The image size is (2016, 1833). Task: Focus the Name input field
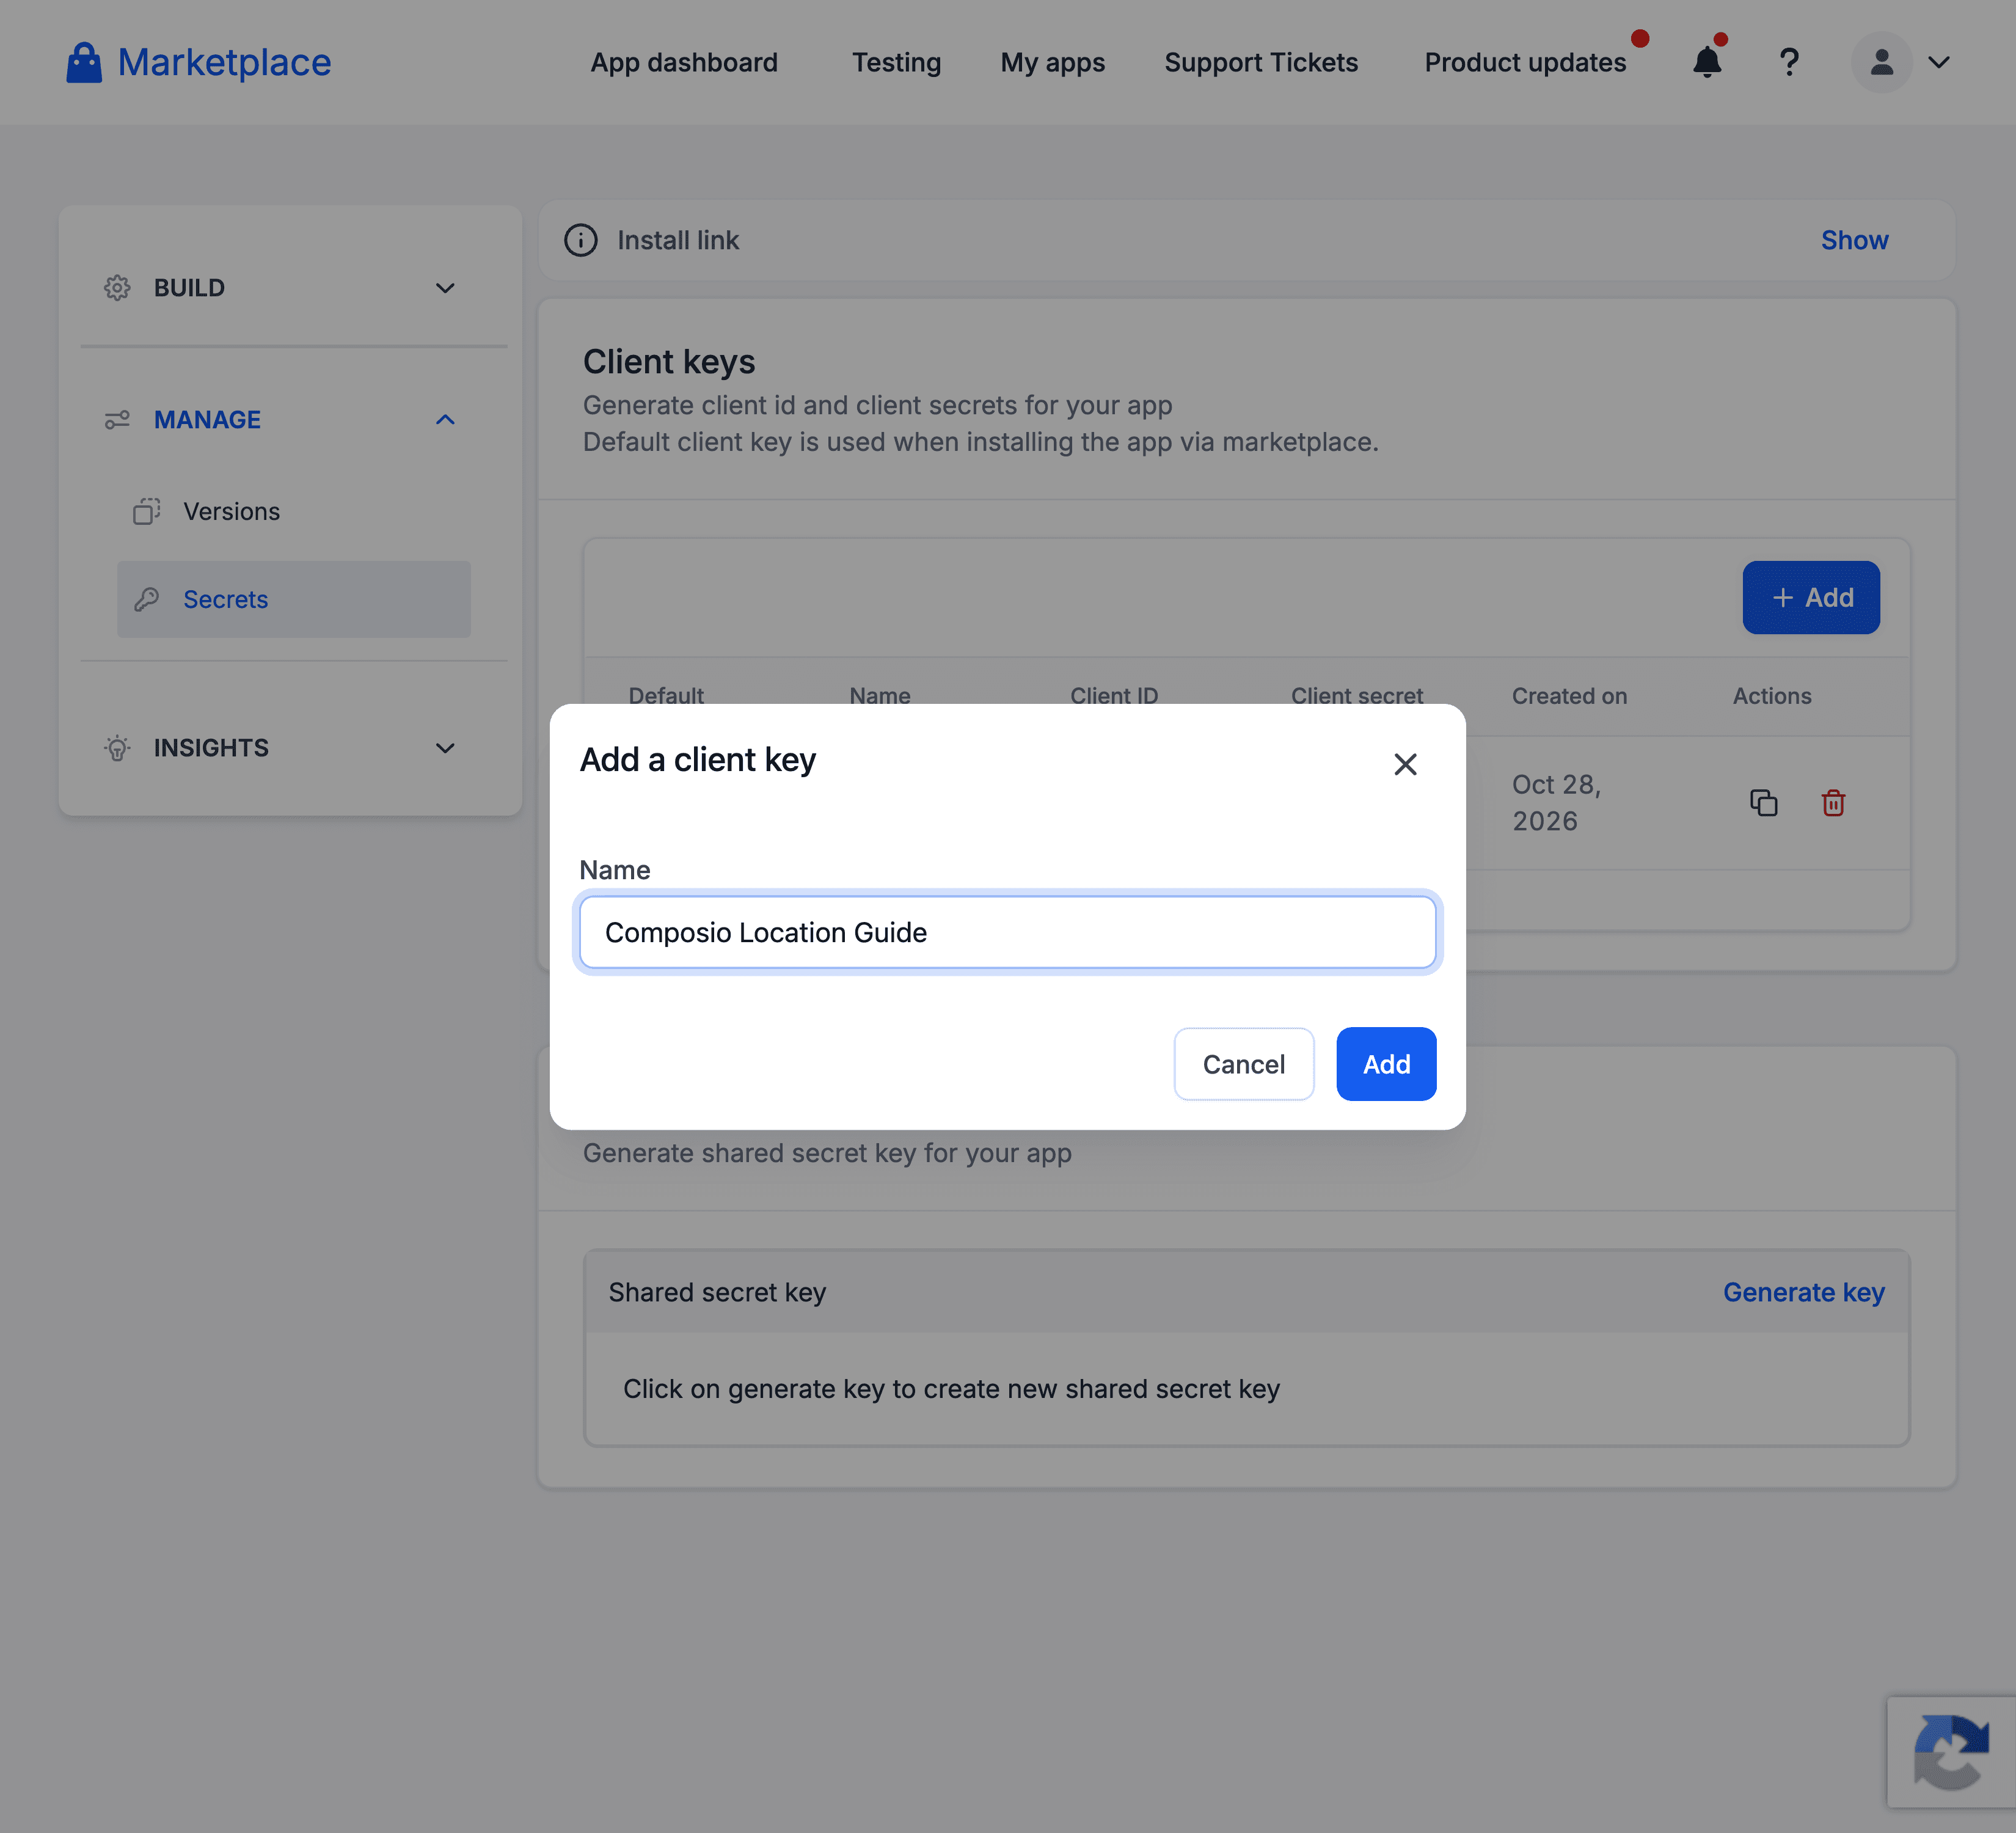[x=1007, y=932]
